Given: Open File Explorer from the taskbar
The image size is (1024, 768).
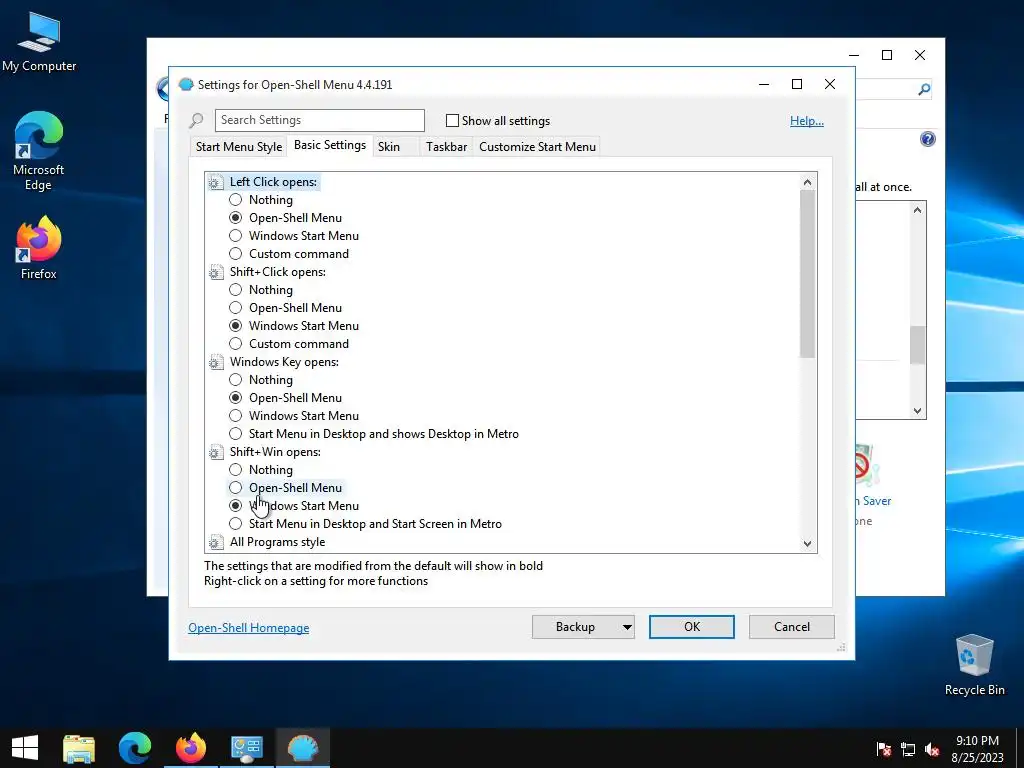Looking at the screenshot, I should pos(79,748).
